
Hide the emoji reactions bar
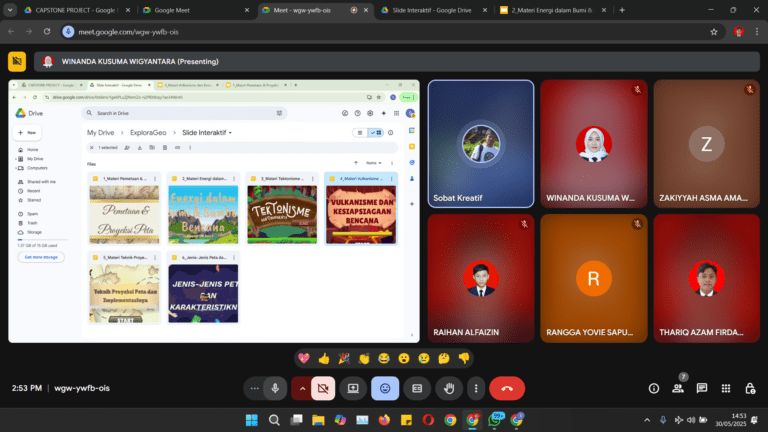(x=385, y=388)
